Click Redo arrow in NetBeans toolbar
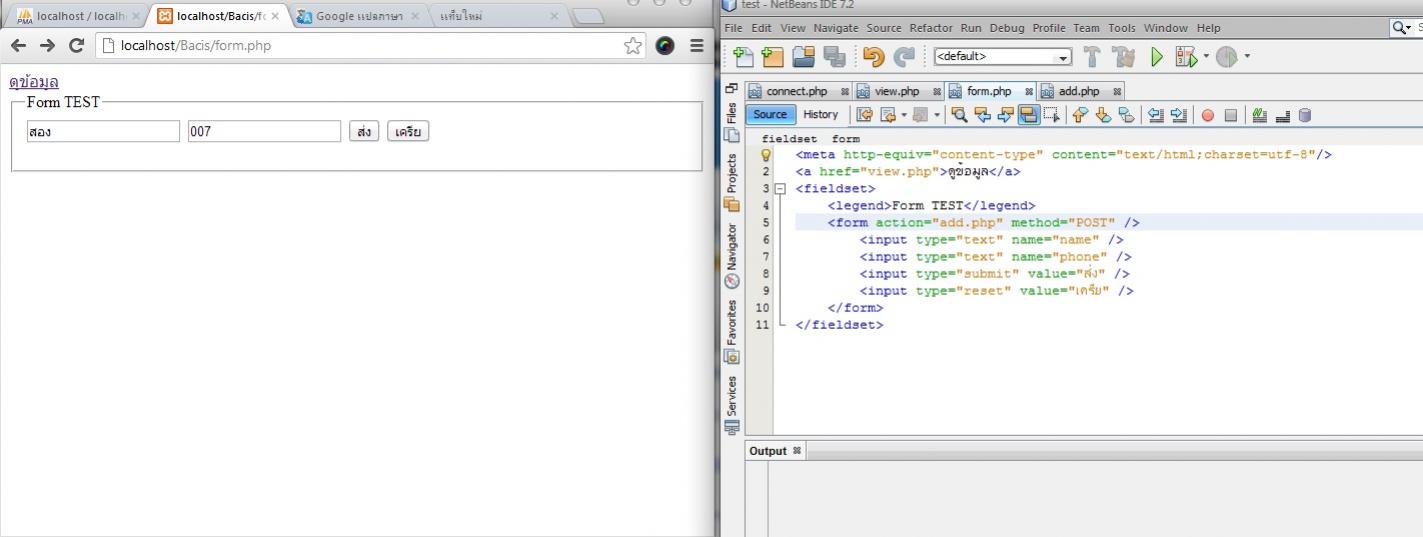Viewport: 1423px width, 537px height. tap(904, 57)
